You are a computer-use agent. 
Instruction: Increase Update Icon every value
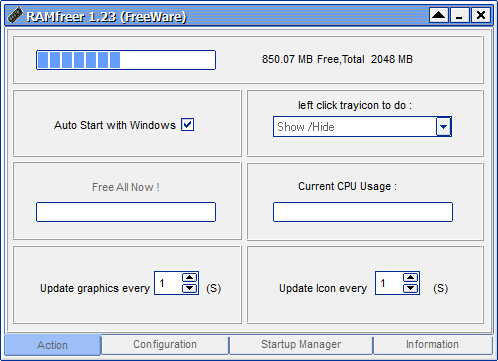[x=410, y=277]
